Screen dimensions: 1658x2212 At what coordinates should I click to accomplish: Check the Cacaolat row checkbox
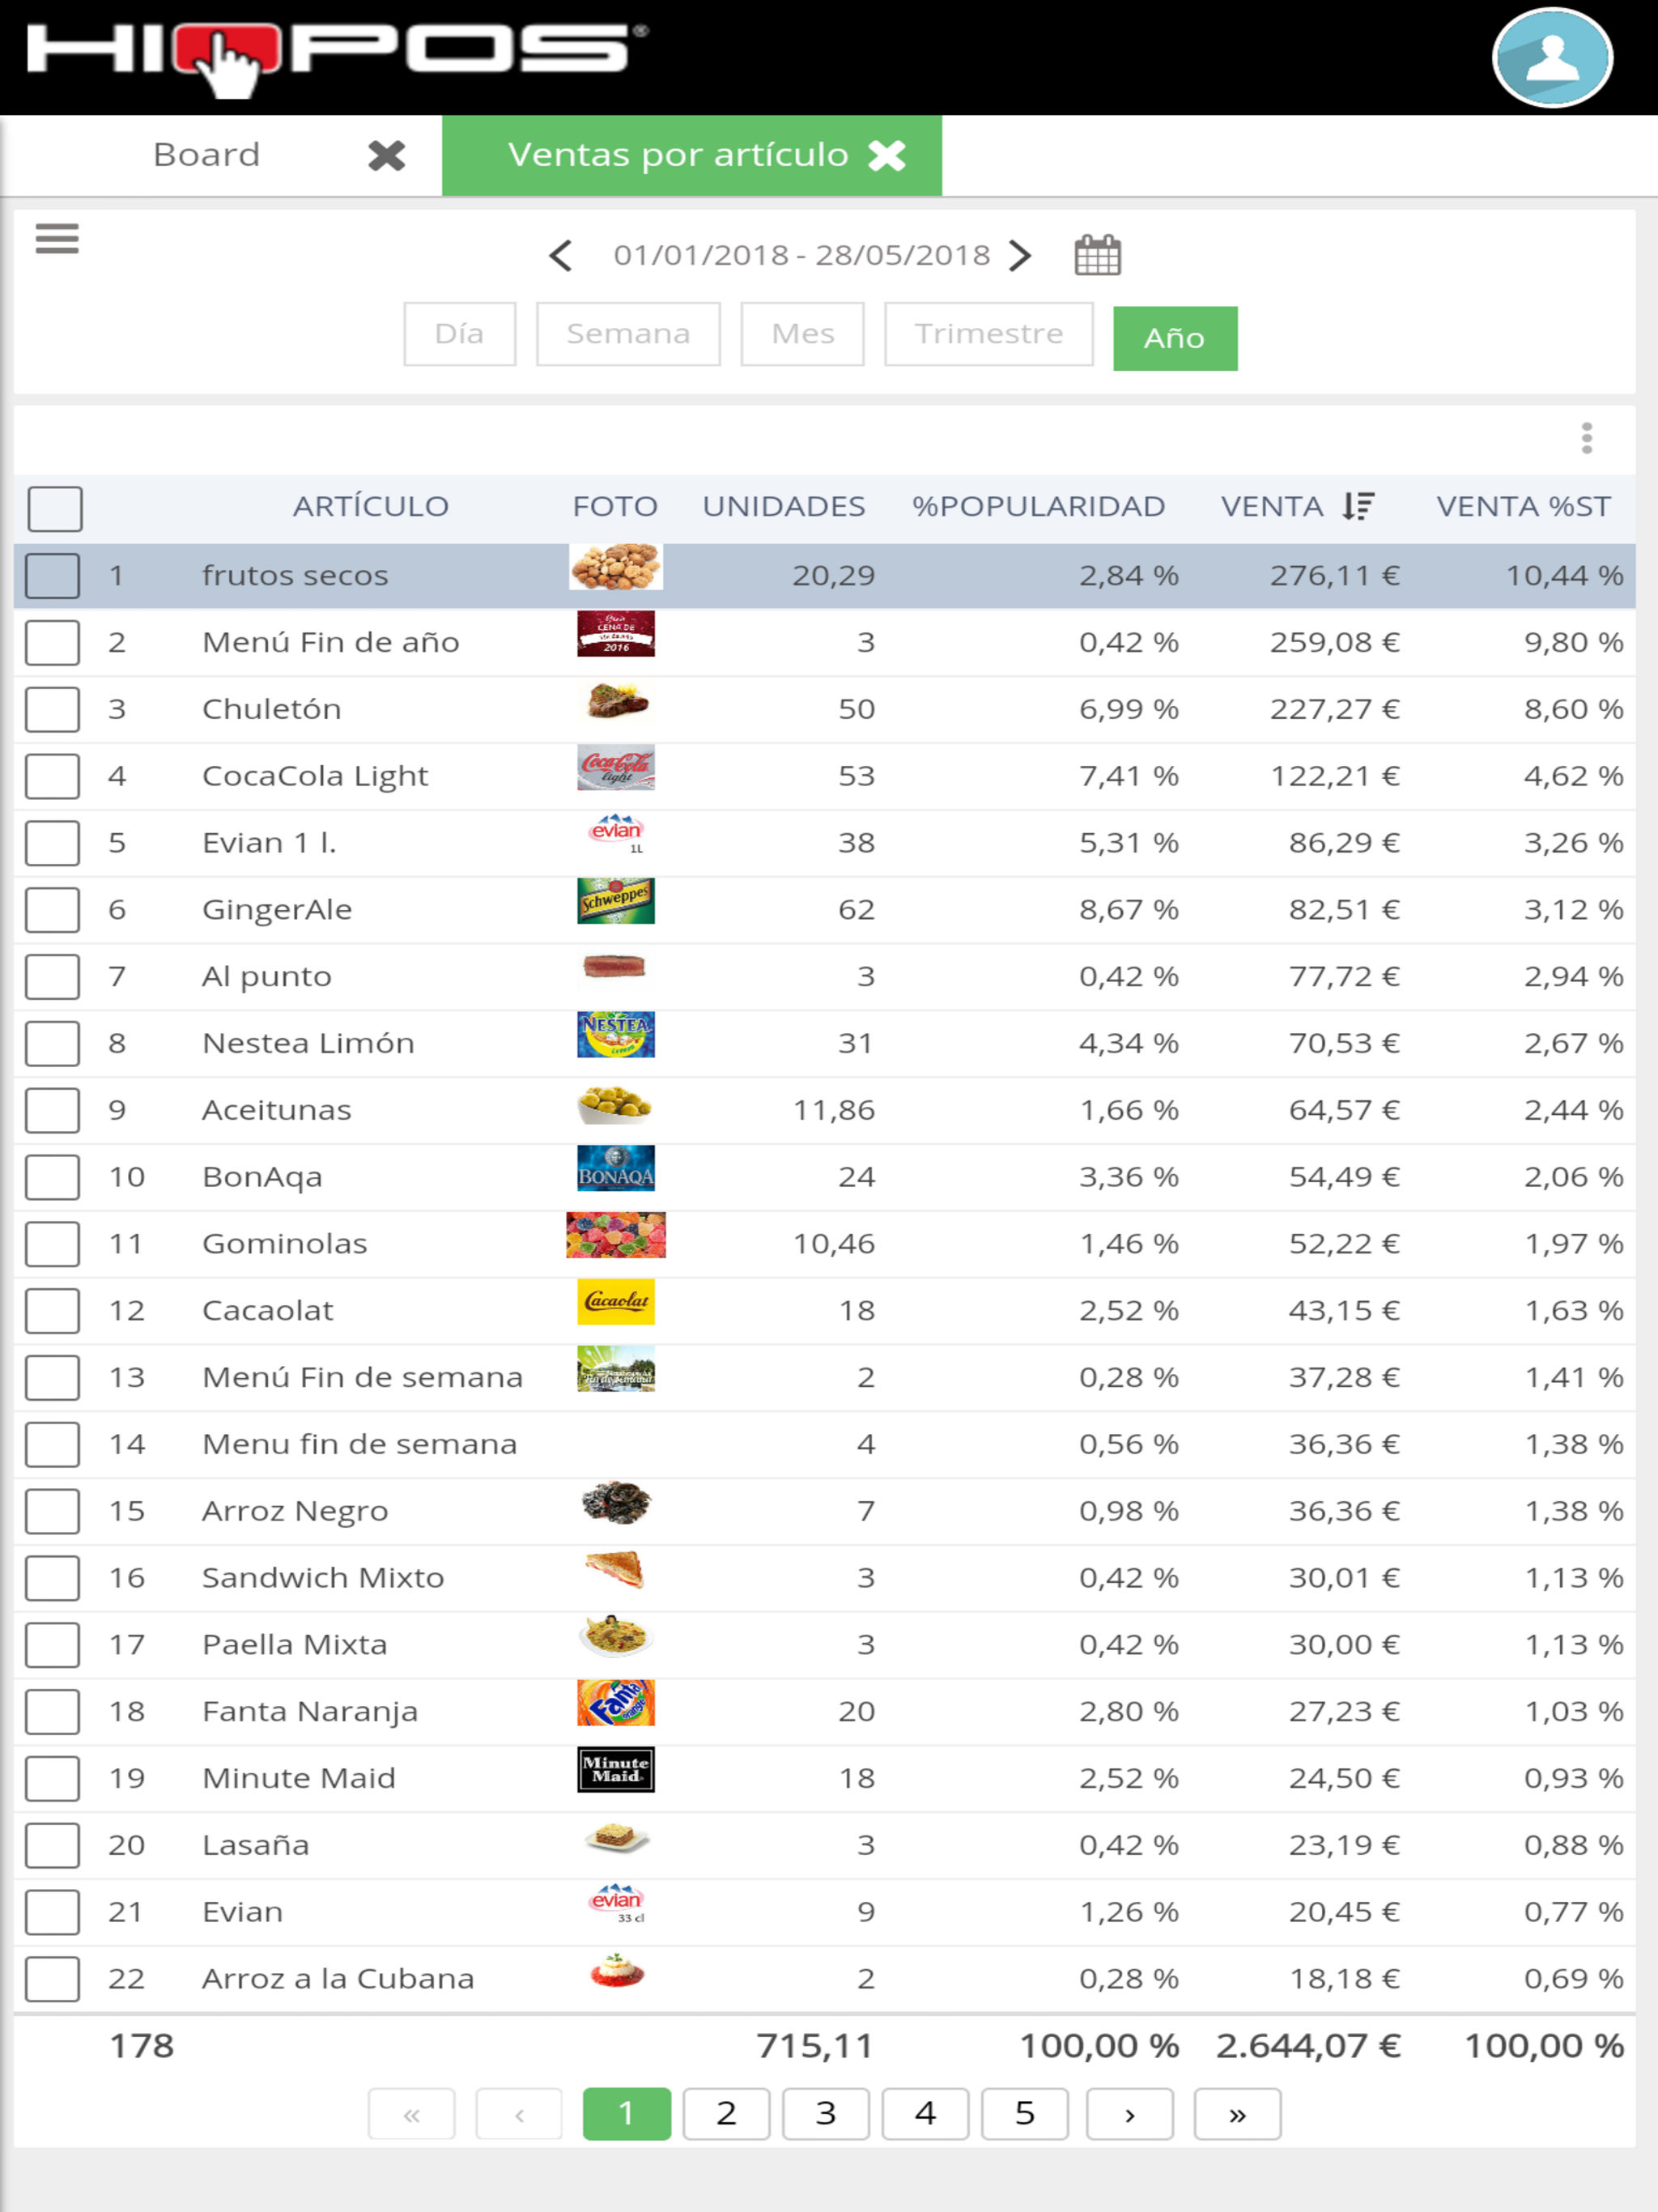pos(53,1311)
